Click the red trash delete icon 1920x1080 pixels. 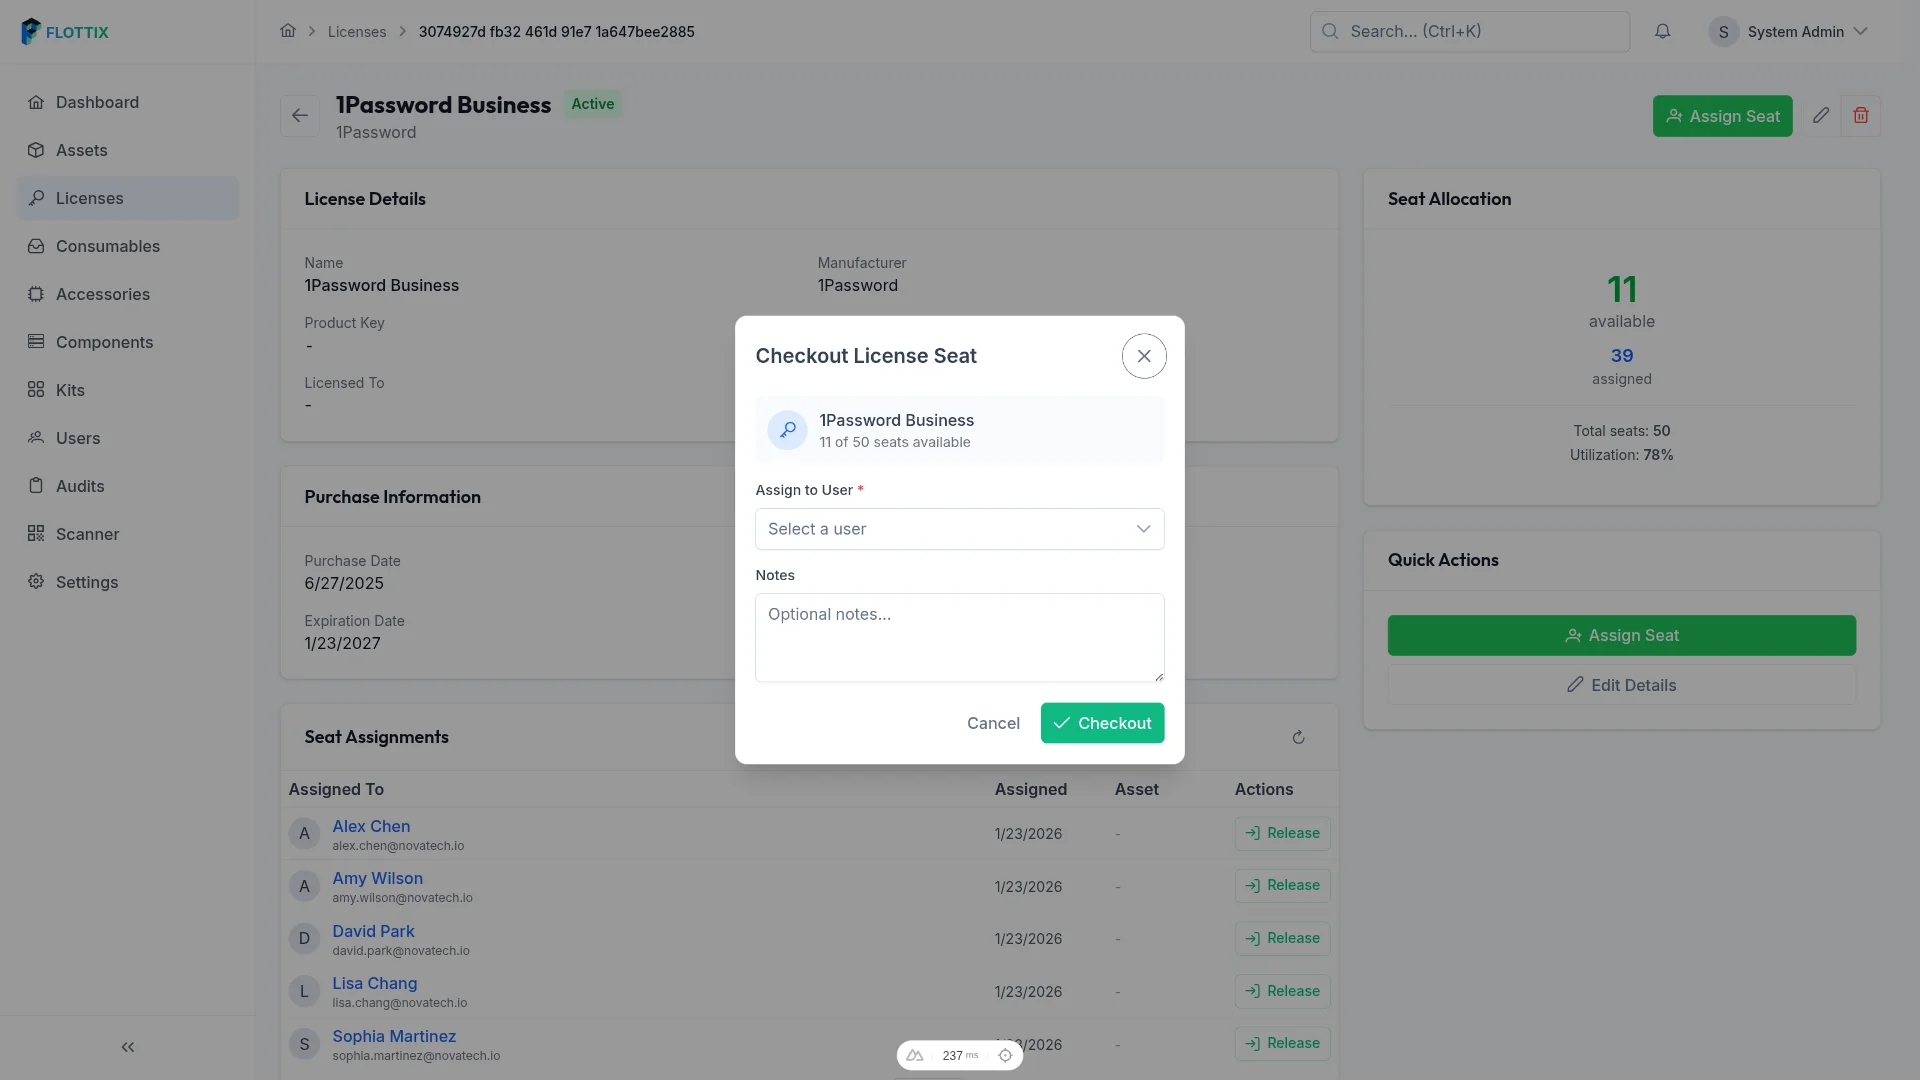coord(1861,116)
